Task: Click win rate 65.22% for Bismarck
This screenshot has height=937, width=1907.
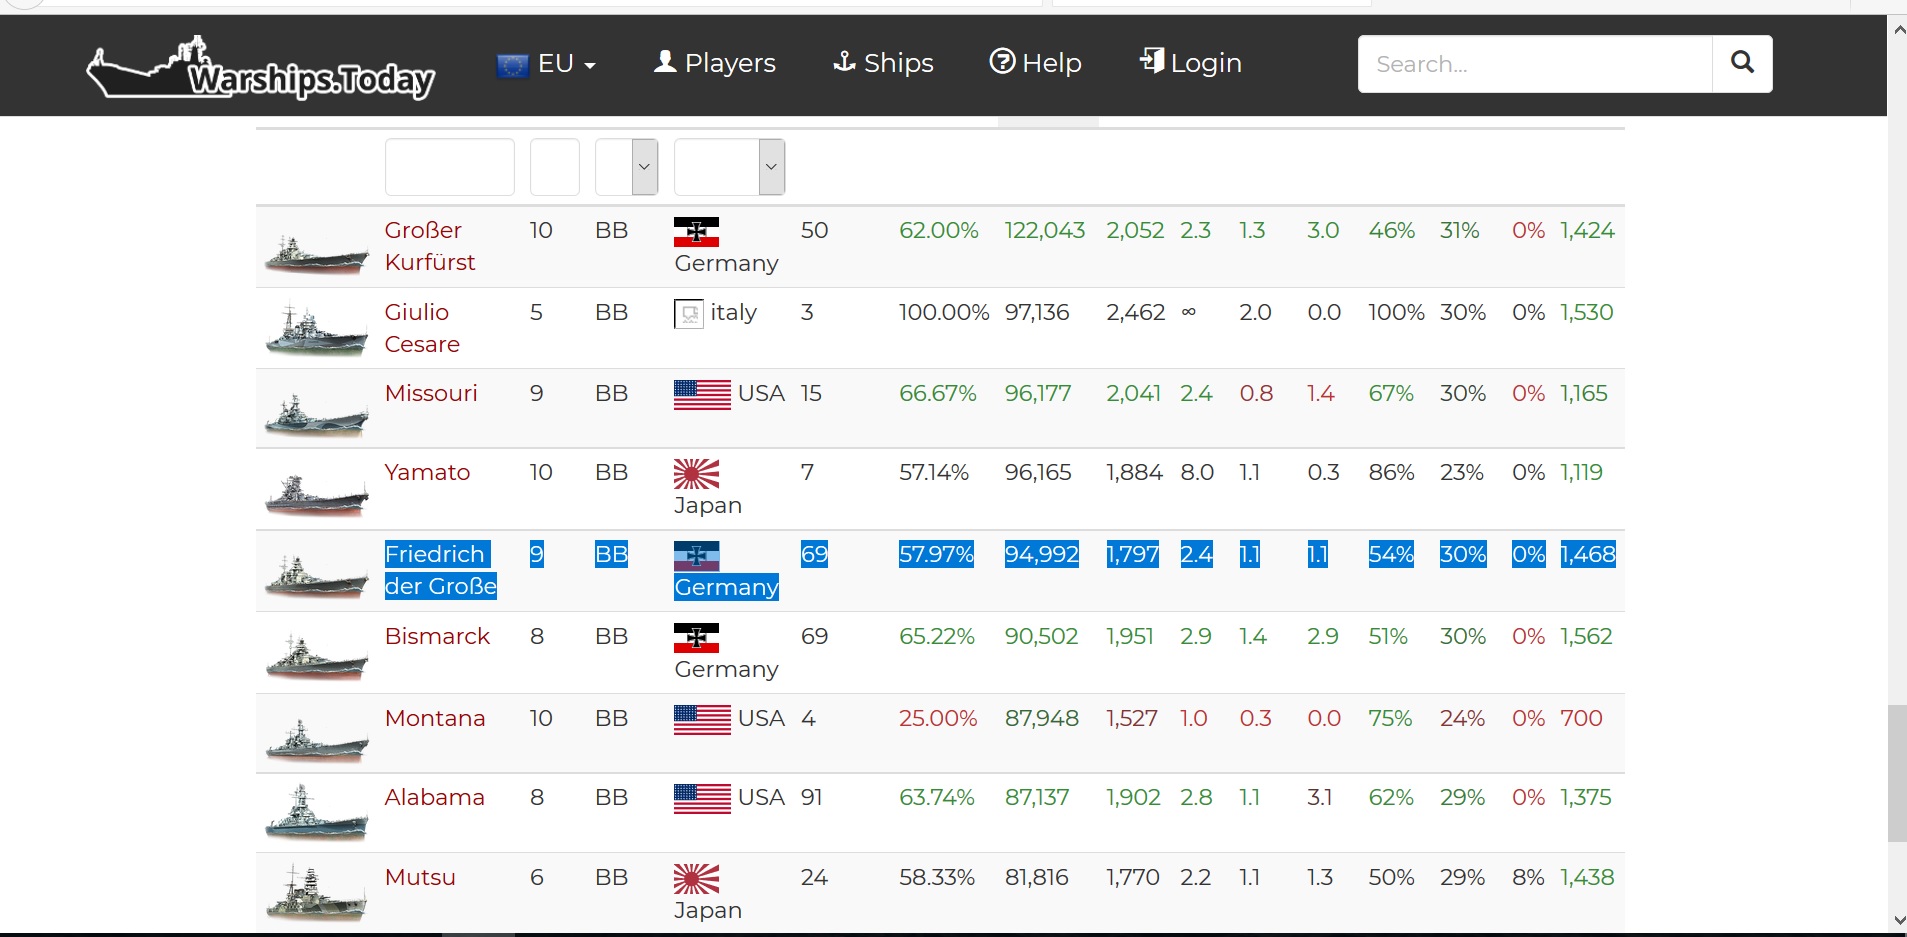Action: point(936,636)
